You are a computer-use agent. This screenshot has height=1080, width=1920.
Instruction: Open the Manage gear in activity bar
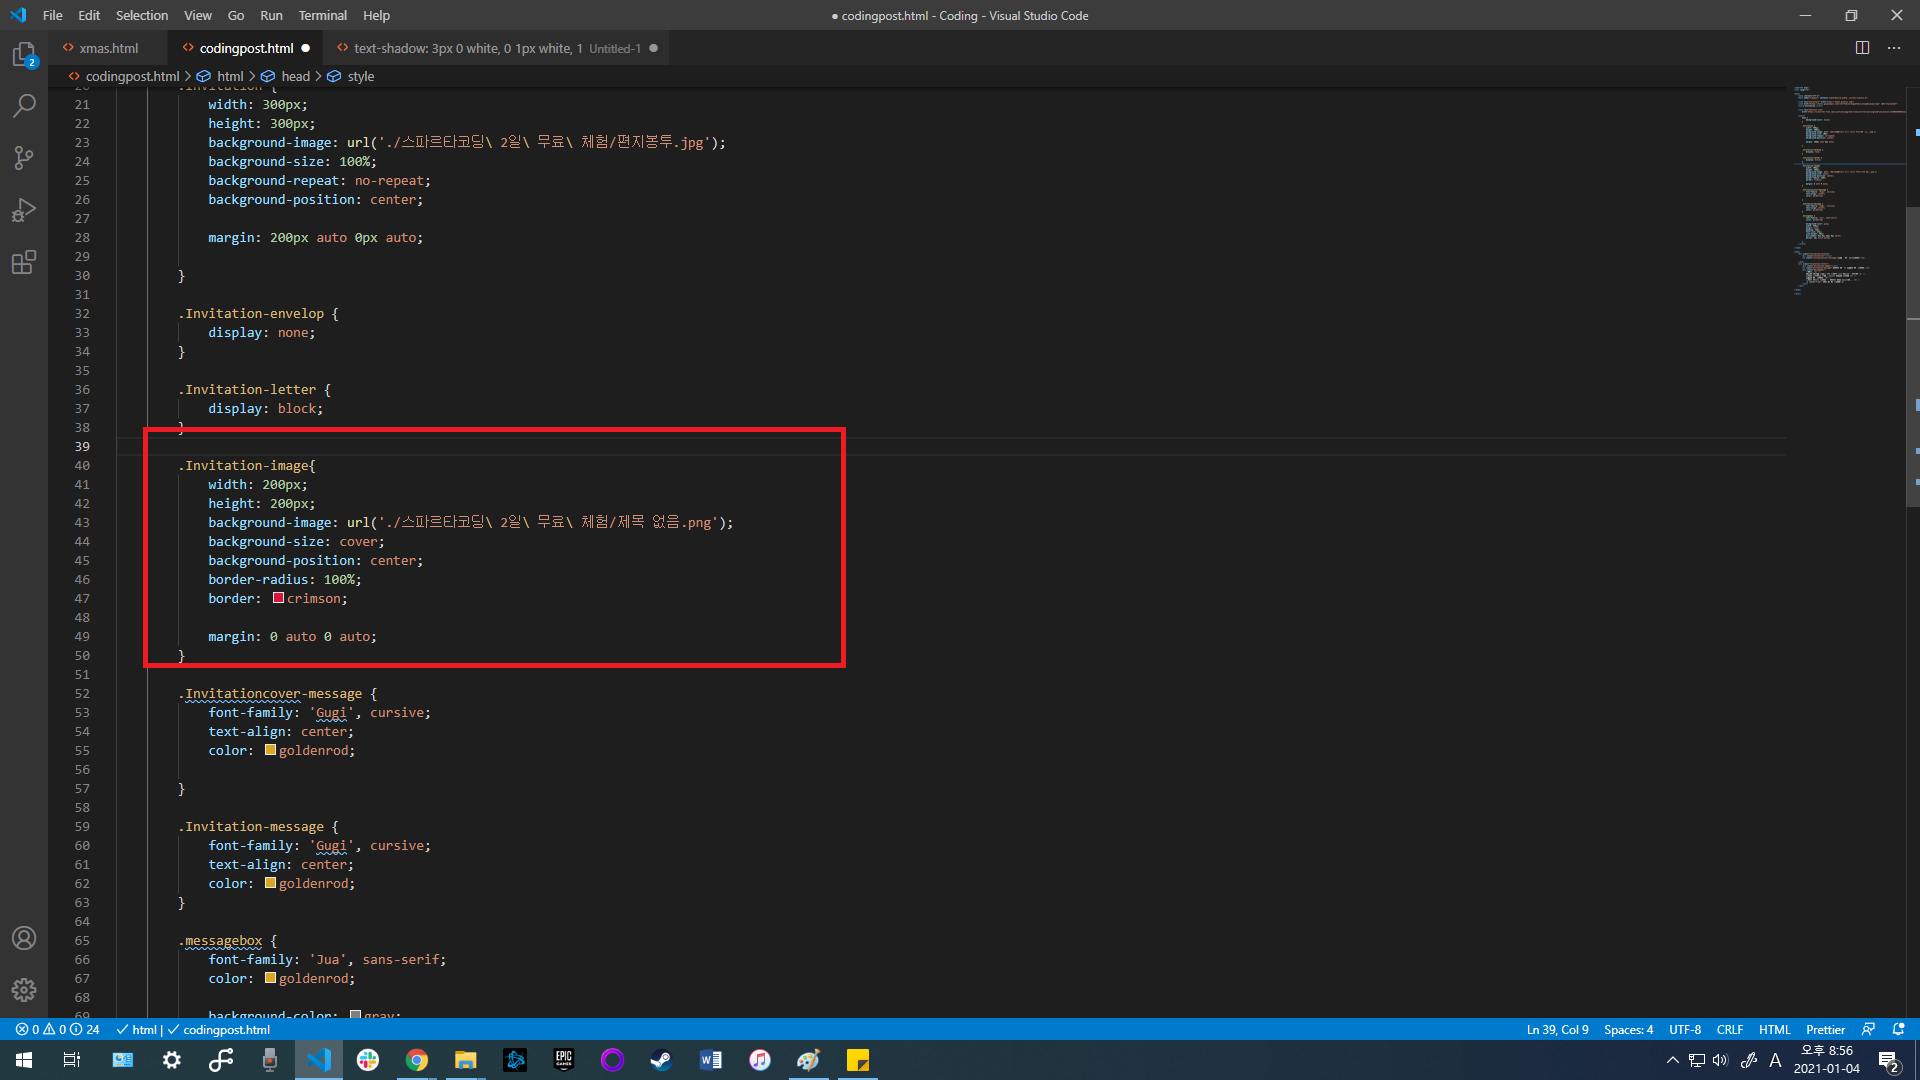[x=24, y=990]
